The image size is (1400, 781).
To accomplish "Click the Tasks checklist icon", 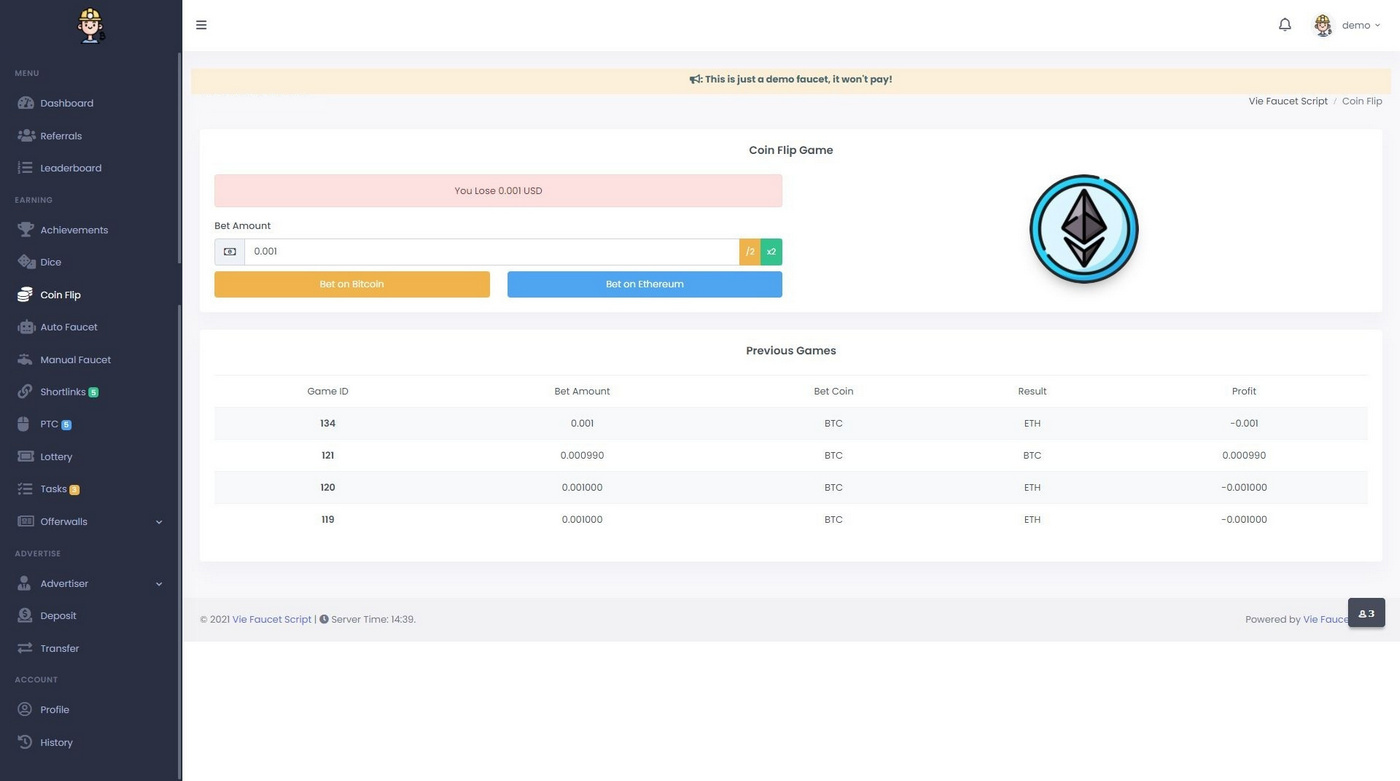I will click(x=25, y=489).
